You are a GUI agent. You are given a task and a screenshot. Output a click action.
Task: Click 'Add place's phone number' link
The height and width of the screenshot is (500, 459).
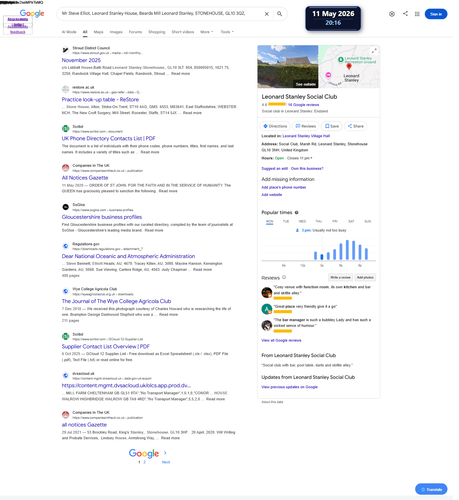tap(284, 187)
